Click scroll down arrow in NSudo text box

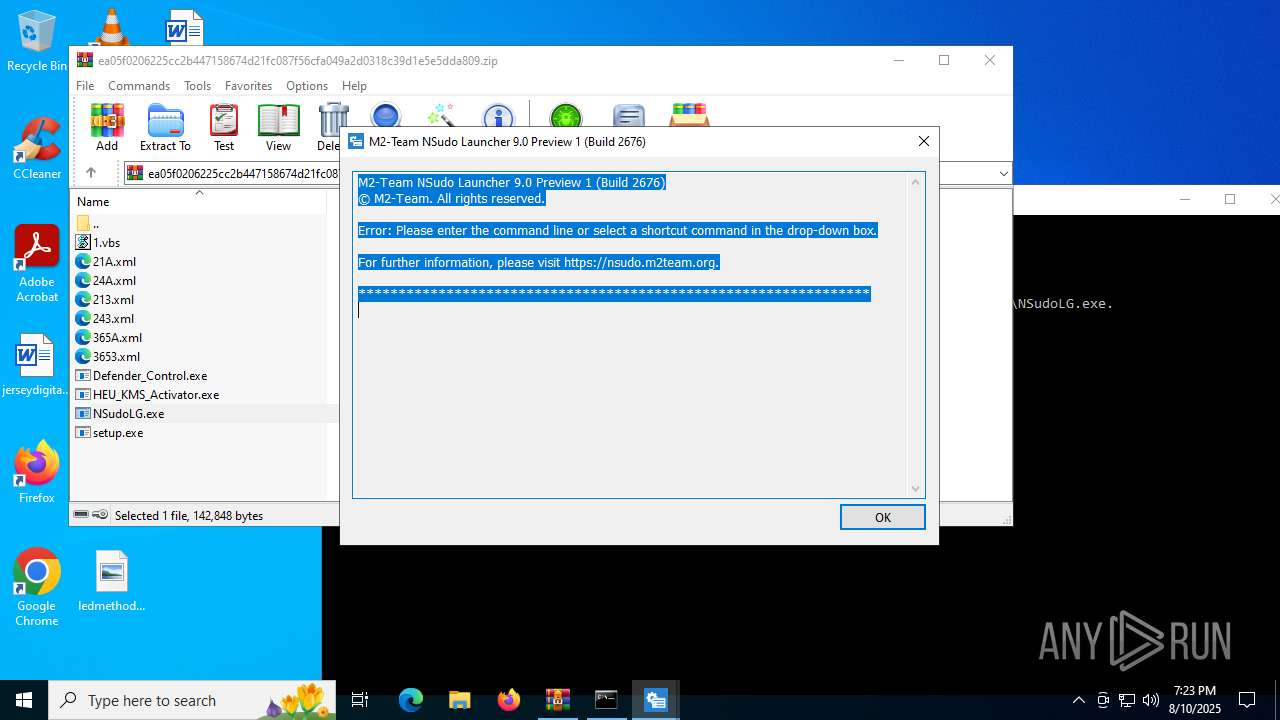click(x=915, y=489)
